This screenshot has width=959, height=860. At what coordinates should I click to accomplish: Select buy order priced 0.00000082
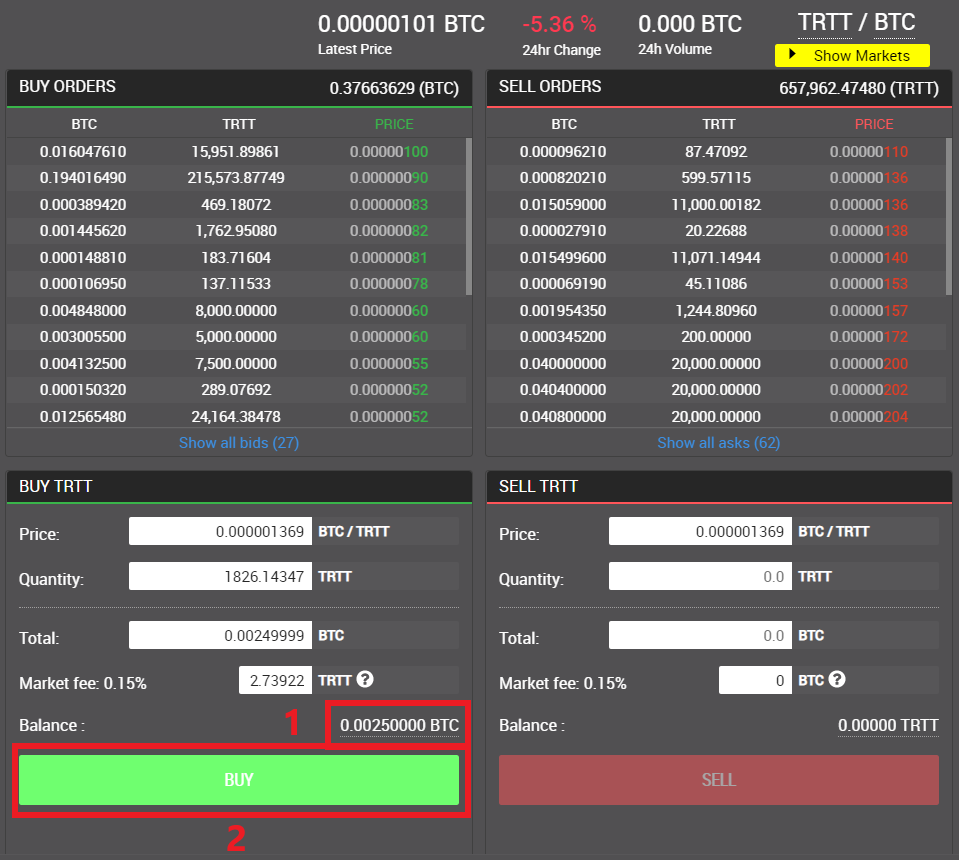point(236,231)
